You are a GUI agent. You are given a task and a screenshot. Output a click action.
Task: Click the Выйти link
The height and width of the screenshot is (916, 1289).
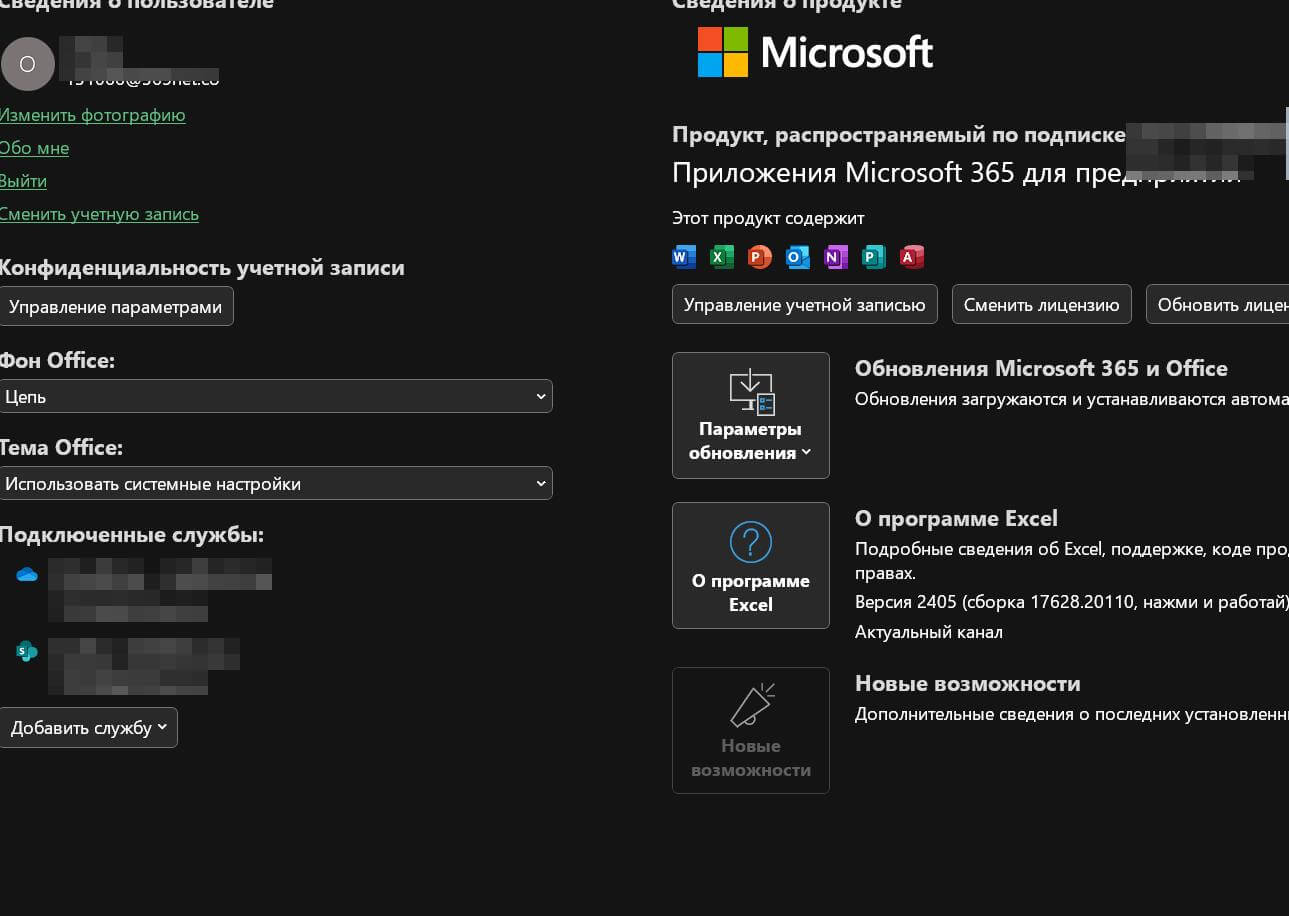click(x=23, y=181)
